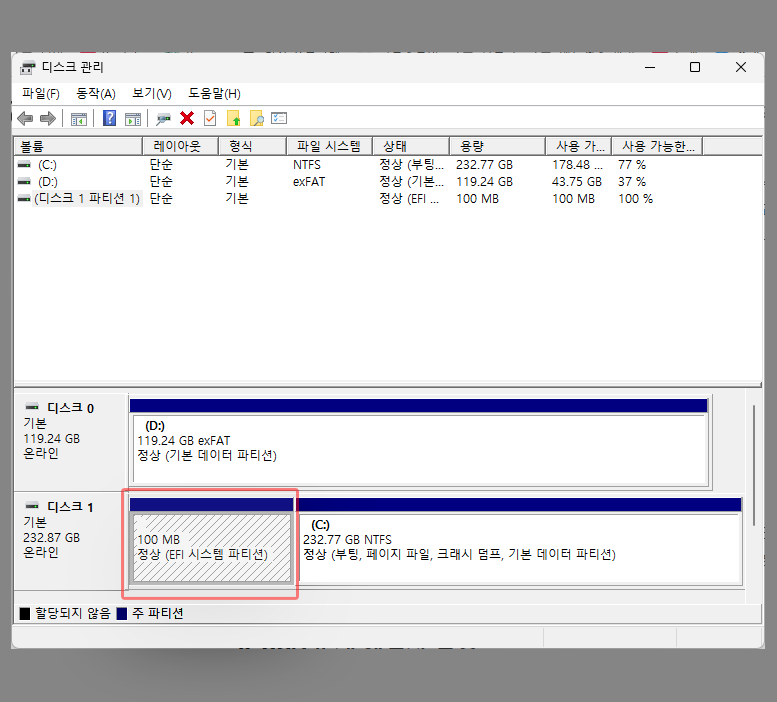The width and height of the screenshot is (777, 702).
Task: Close the Disk Management window
Action: point(740,67)
